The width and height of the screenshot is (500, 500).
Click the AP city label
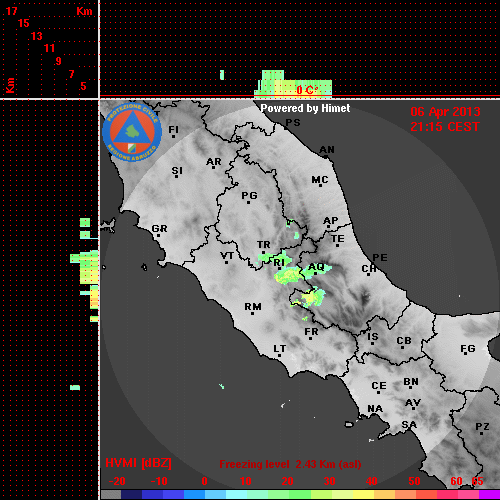click(331, 221)
